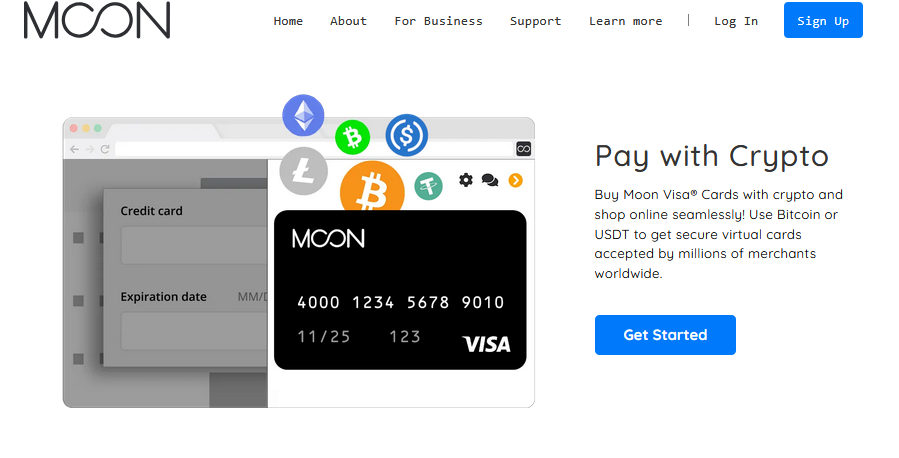Click the green Bitcoin Cash icon

(x=352, y=137)
